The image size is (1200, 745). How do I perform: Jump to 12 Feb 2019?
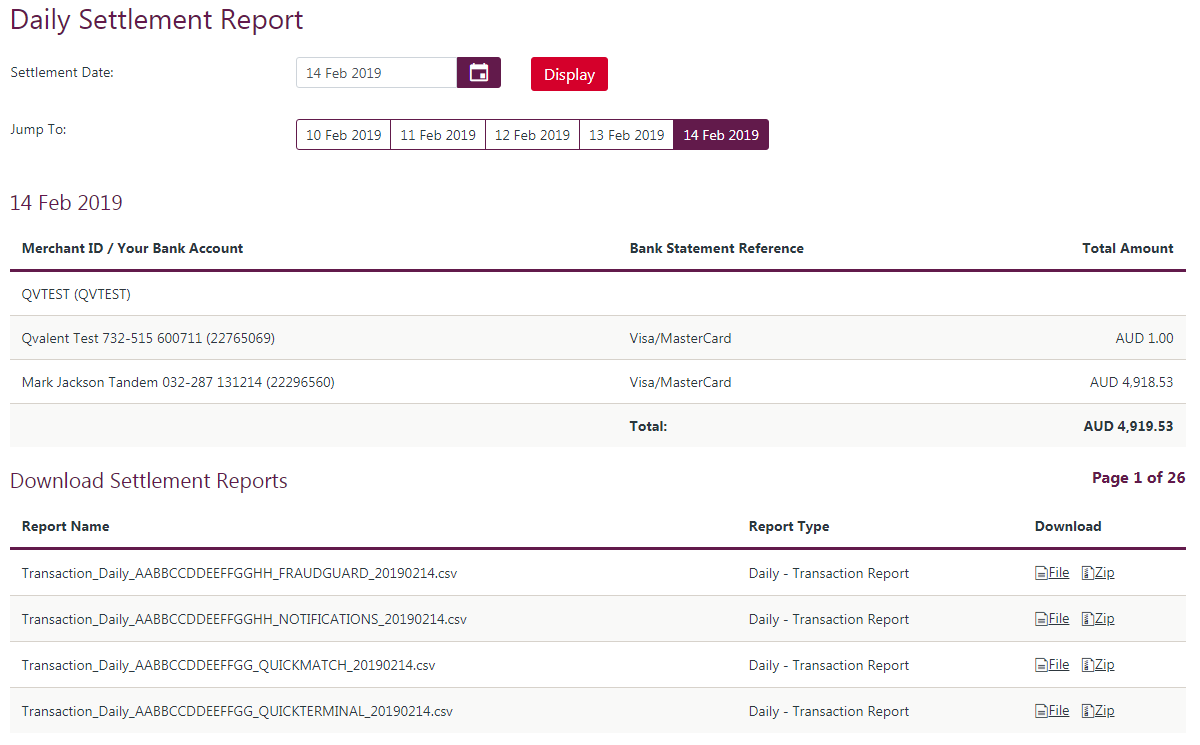click(x=532, y=135)
